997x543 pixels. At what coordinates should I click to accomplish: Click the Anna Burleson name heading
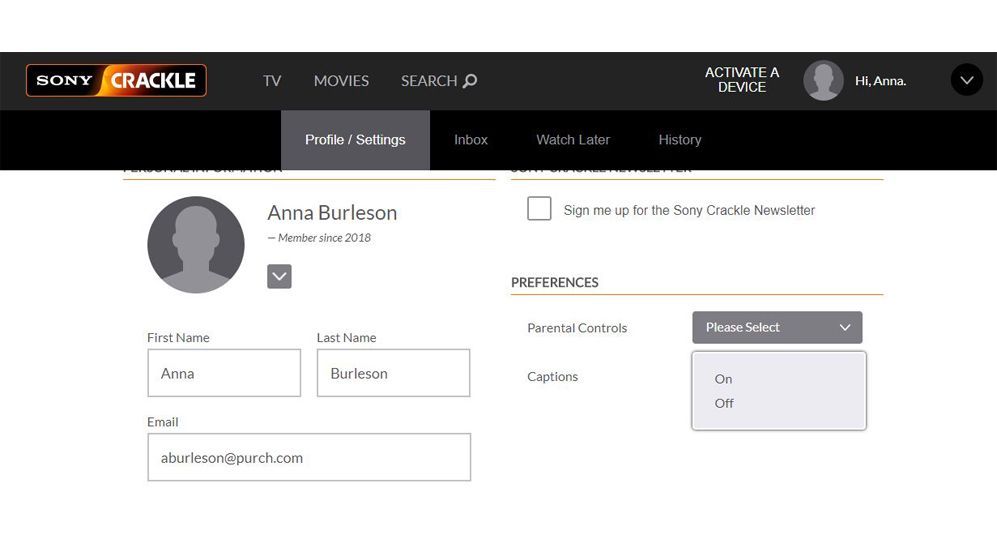(x=332, y=212)
